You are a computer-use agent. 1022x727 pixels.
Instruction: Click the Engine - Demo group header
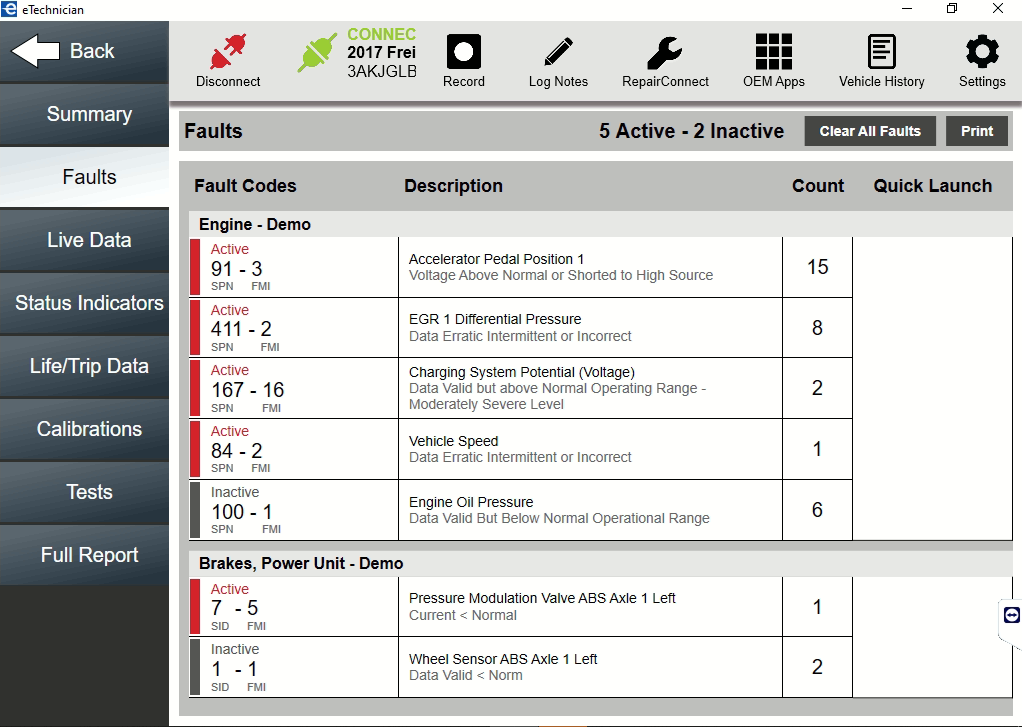pos(255,224)
